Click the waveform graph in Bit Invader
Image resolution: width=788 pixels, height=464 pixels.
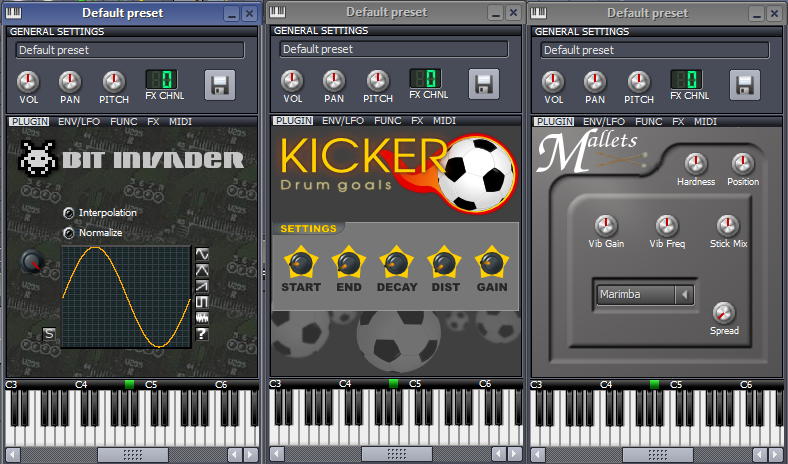126,297
